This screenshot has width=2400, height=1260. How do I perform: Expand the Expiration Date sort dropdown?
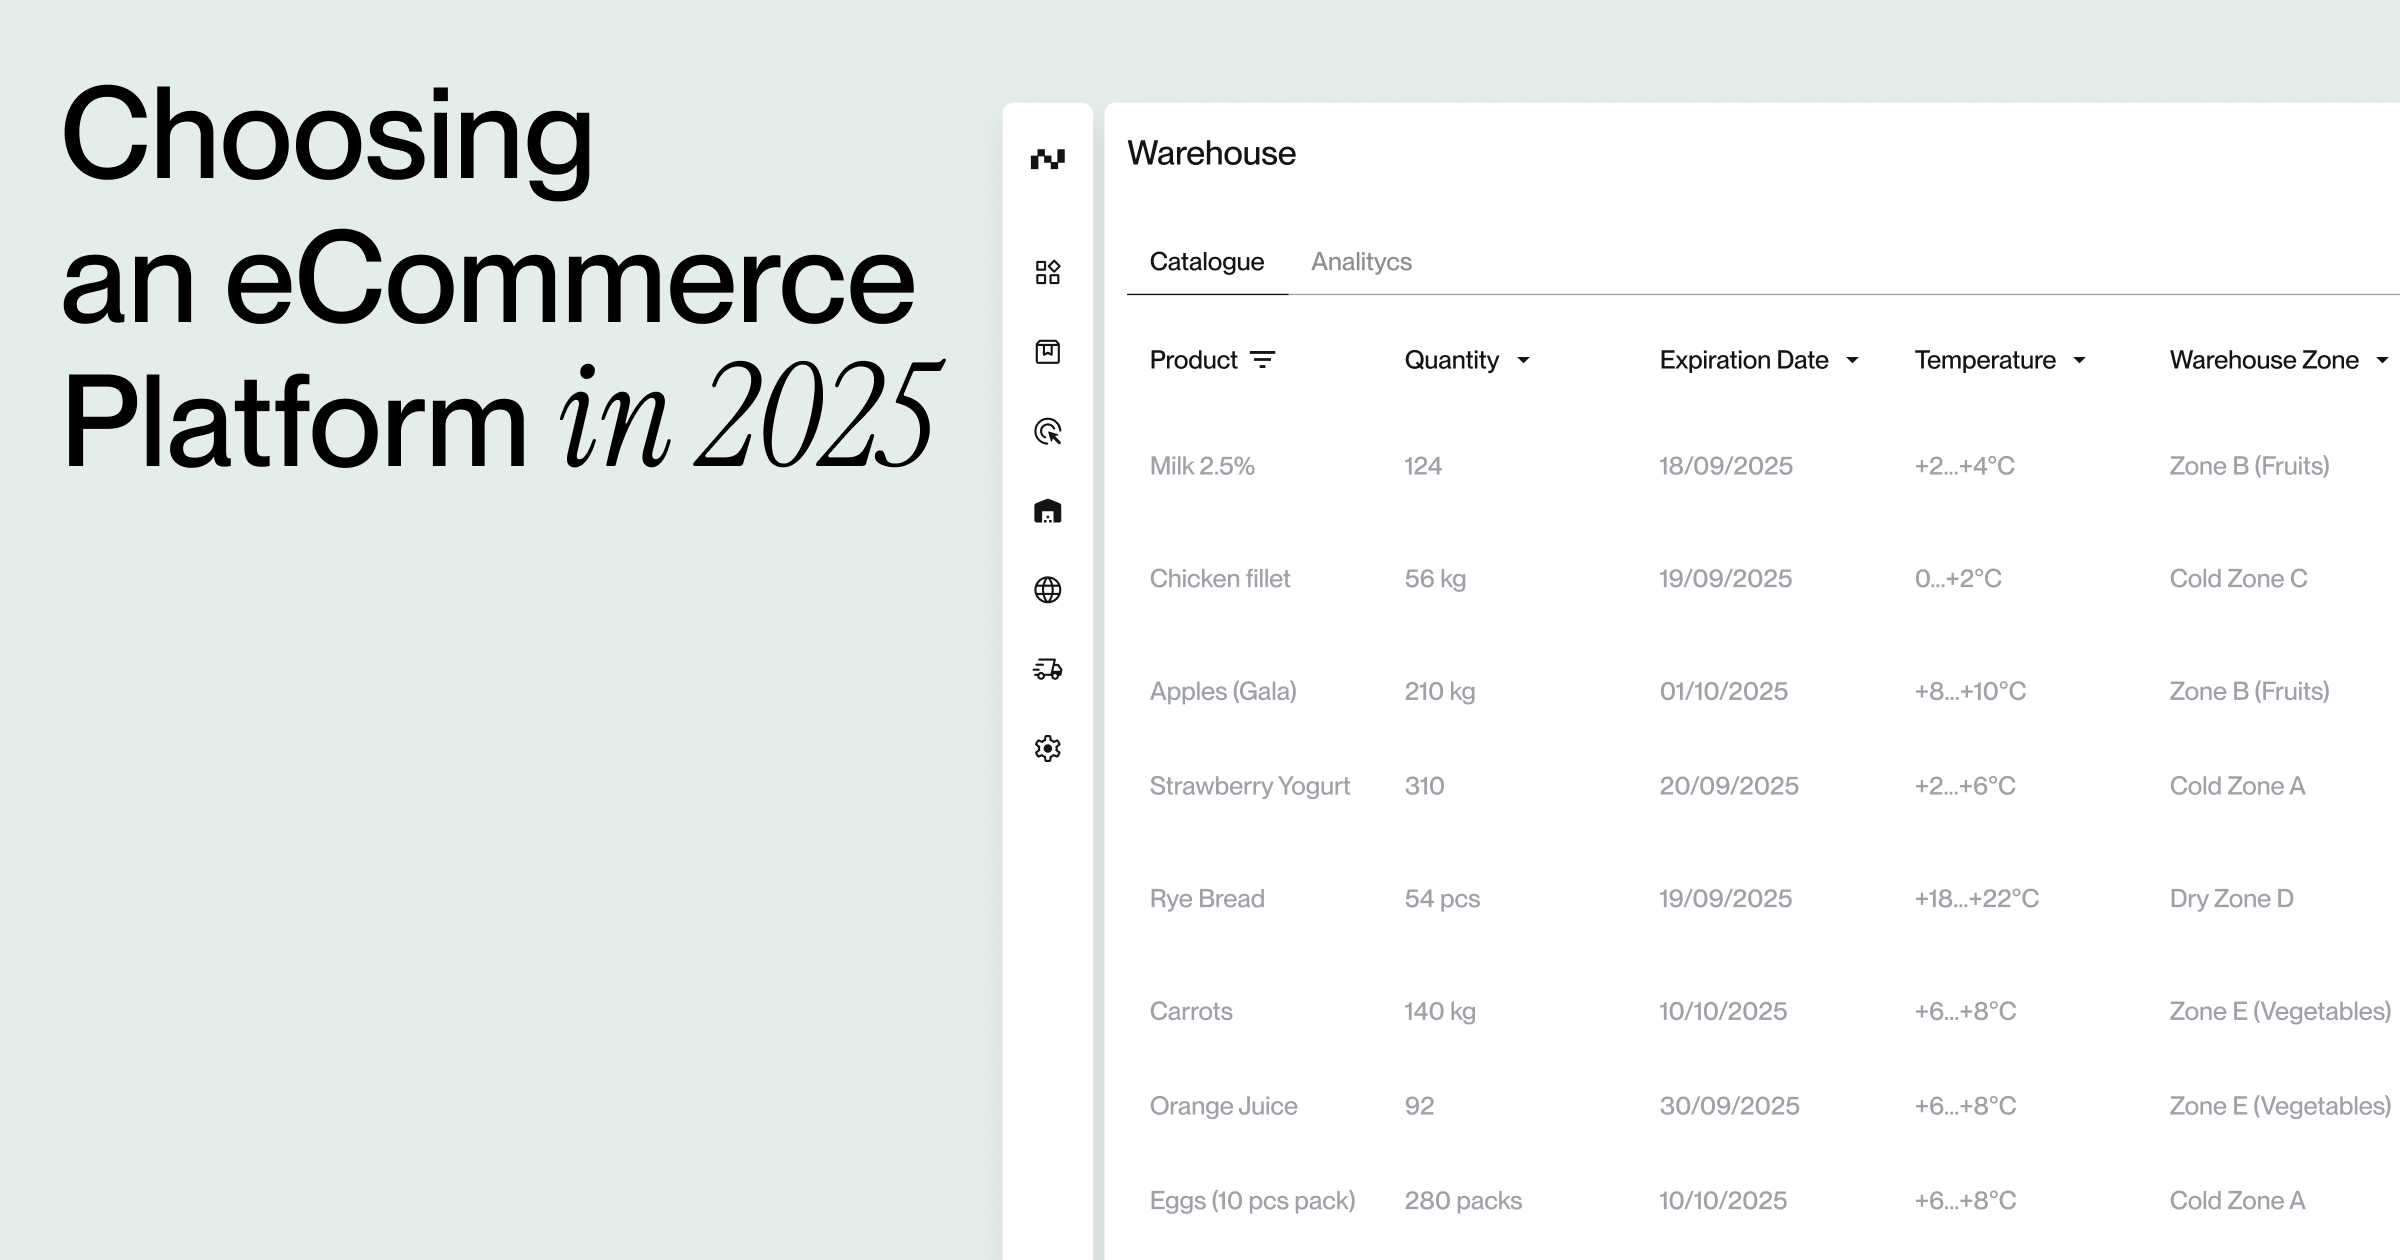(x=1852, y=361)
